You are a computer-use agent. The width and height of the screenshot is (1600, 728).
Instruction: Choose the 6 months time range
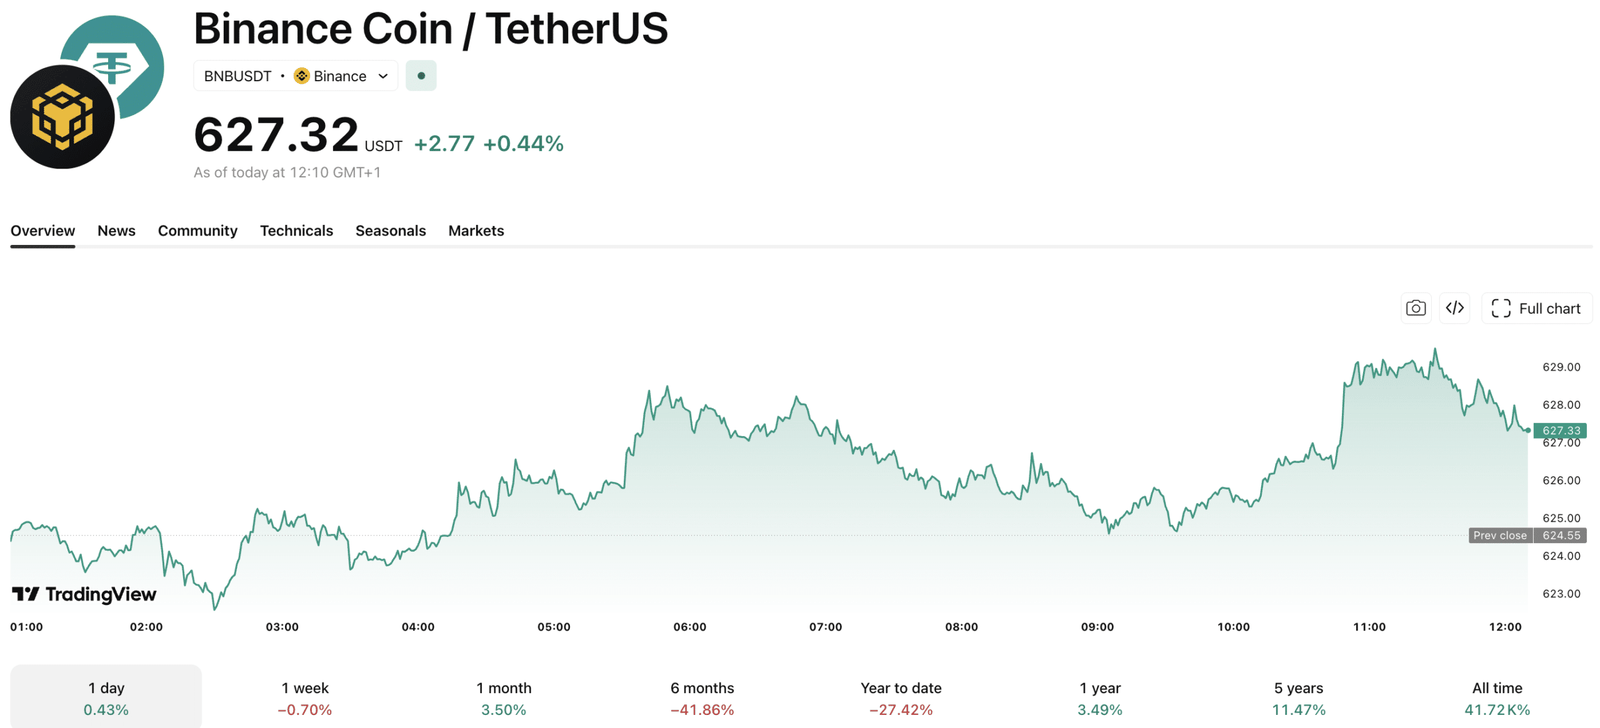[x=702, y=698]
